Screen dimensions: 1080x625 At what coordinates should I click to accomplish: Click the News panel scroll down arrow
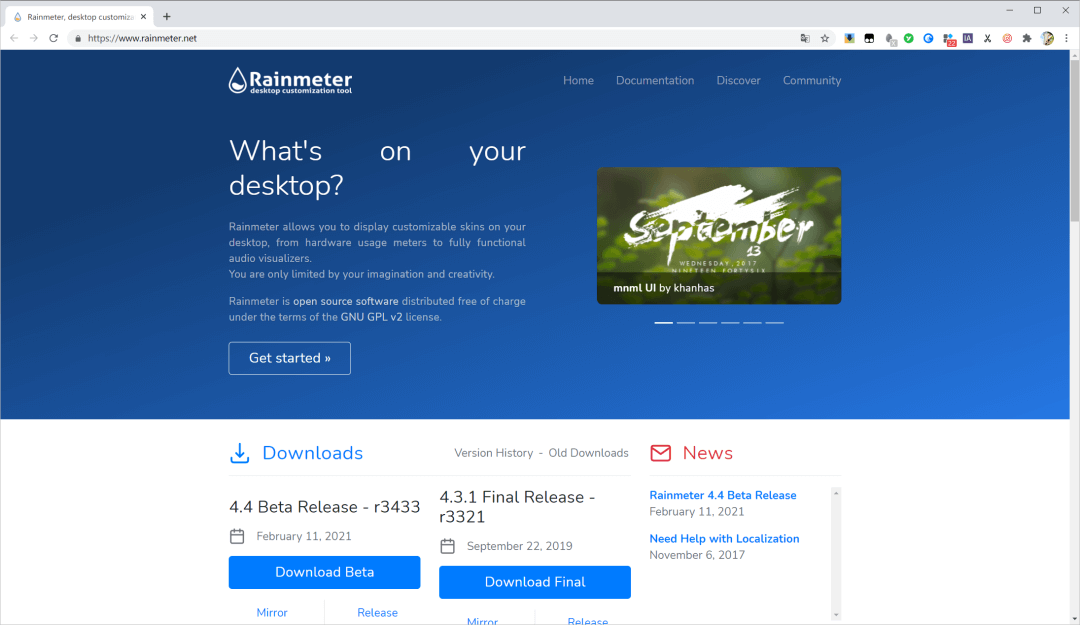(x=835, y=615)
